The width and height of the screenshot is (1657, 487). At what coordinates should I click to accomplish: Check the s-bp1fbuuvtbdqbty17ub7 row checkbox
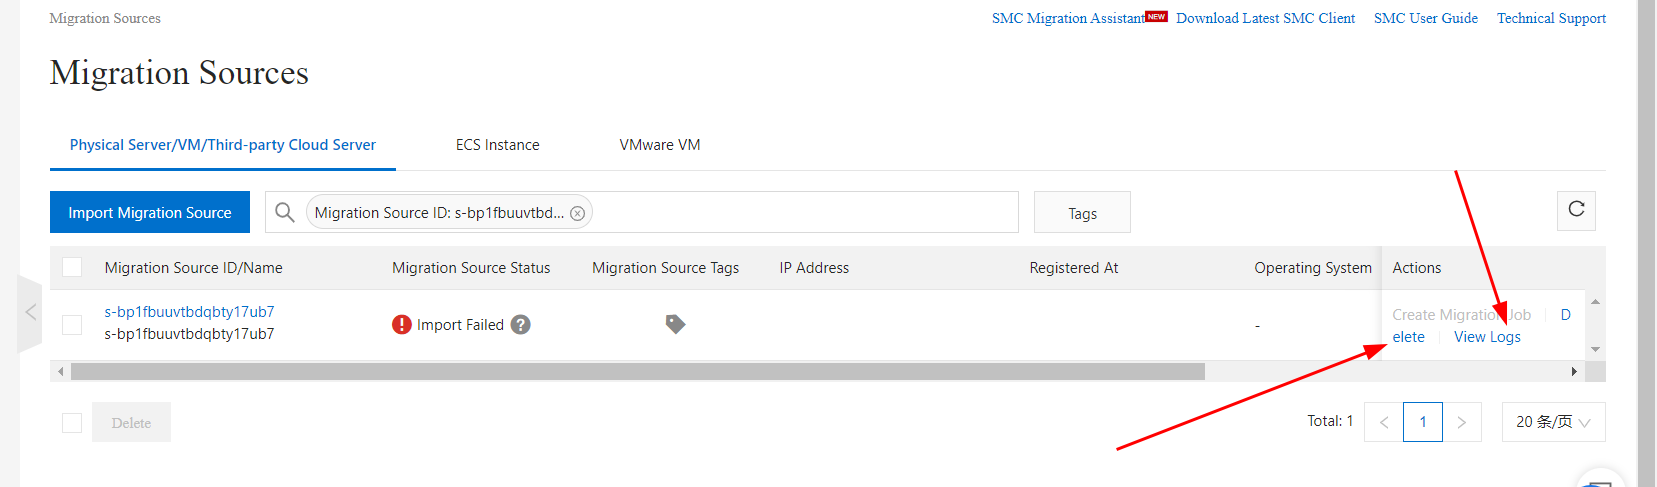[x=72, y=324]
